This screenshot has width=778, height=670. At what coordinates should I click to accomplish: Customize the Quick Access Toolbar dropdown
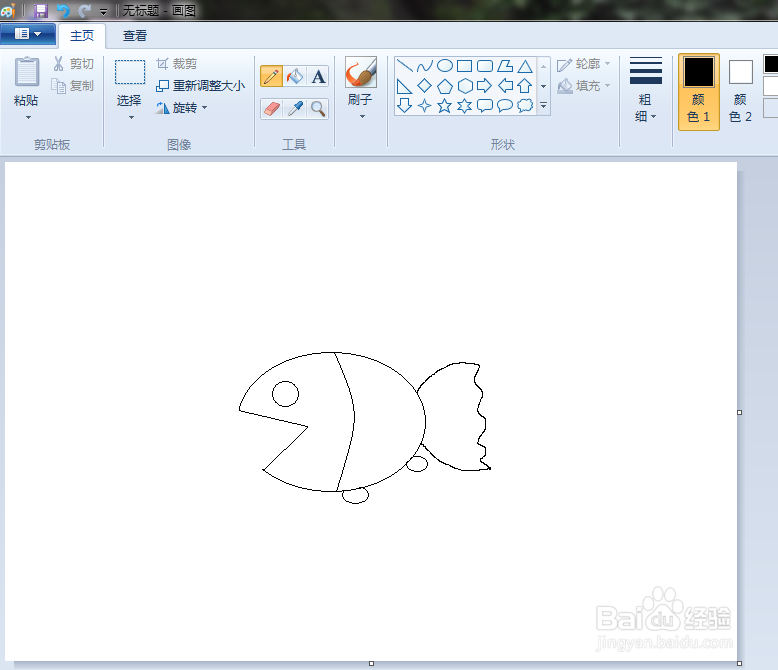[x=103, y=11]
